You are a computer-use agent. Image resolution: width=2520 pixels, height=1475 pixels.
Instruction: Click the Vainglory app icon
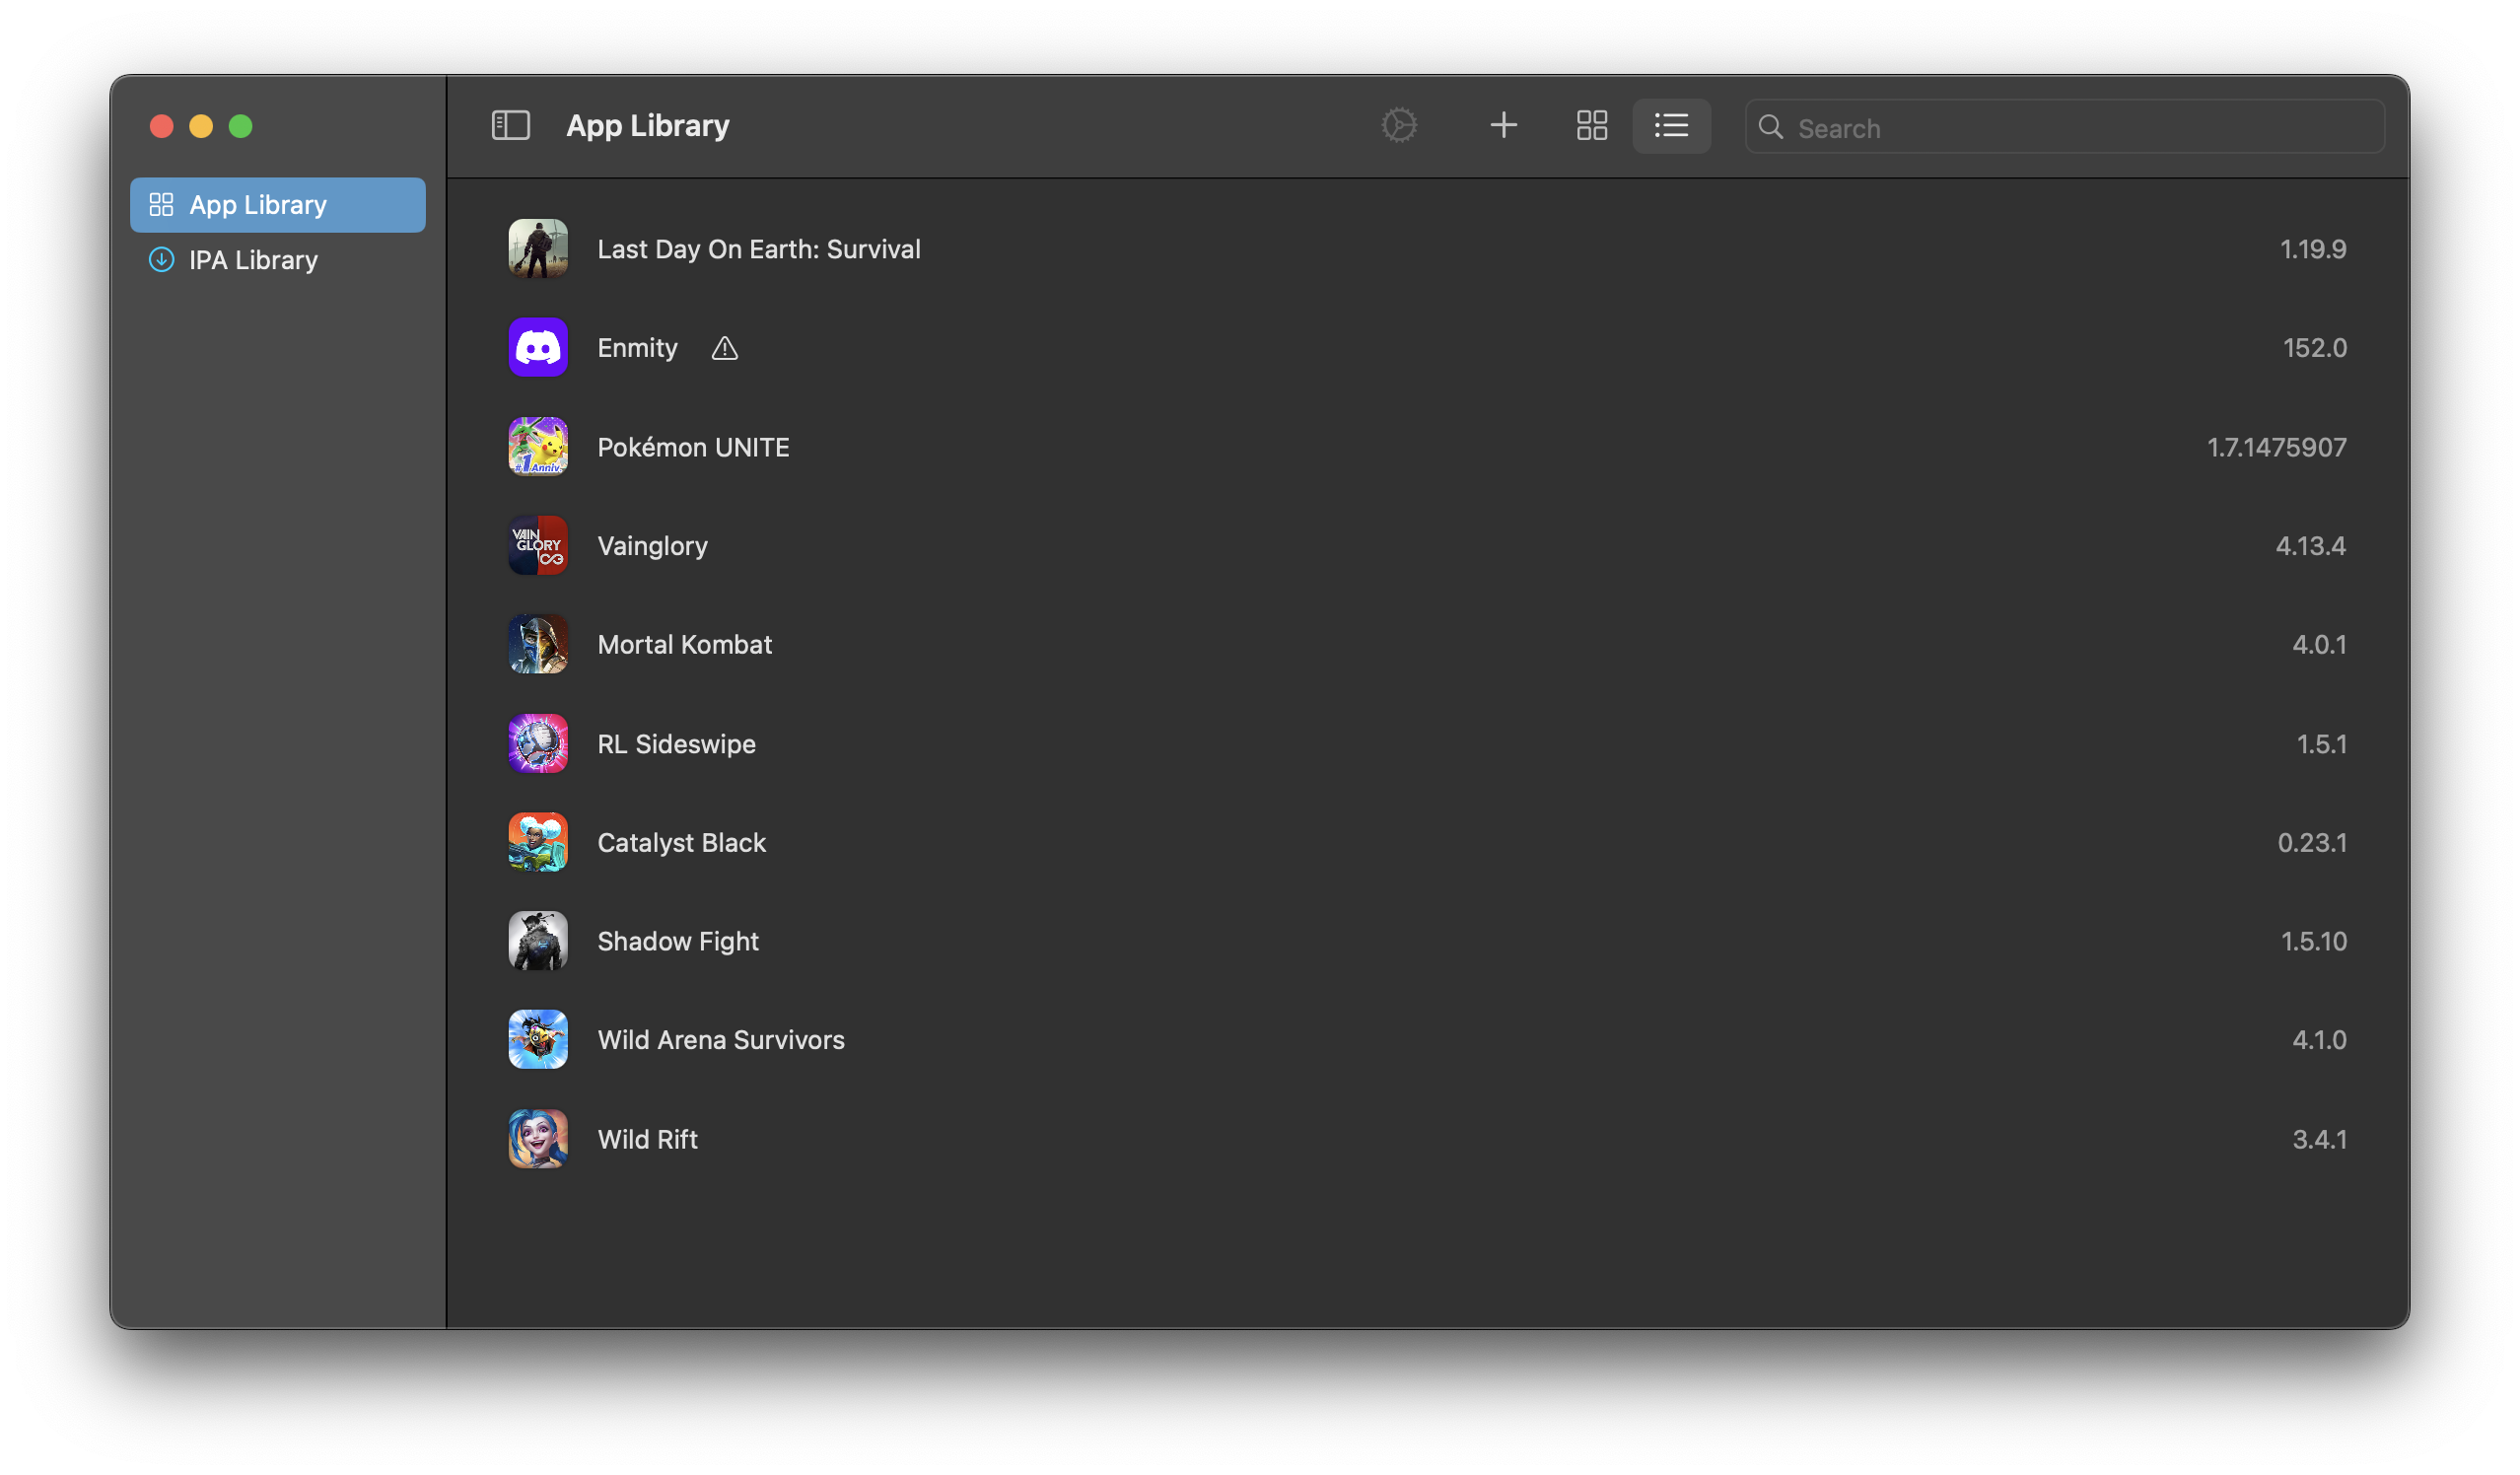click(538, 545)
